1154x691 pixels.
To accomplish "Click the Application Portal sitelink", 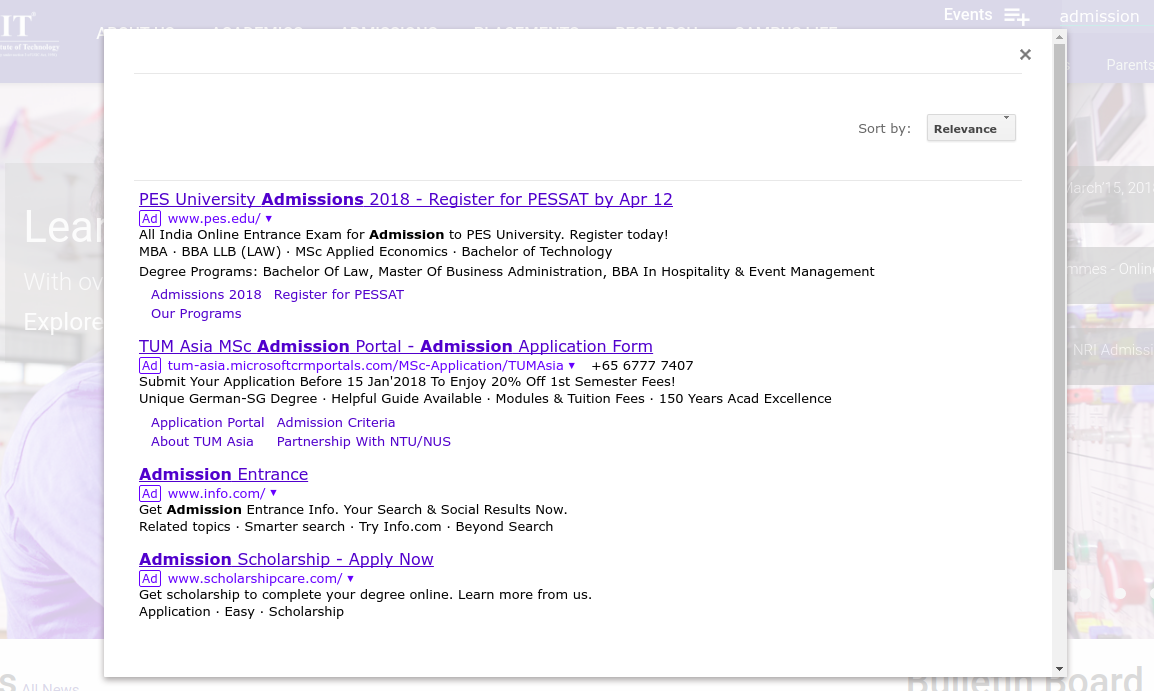I will tap(207, 422).
